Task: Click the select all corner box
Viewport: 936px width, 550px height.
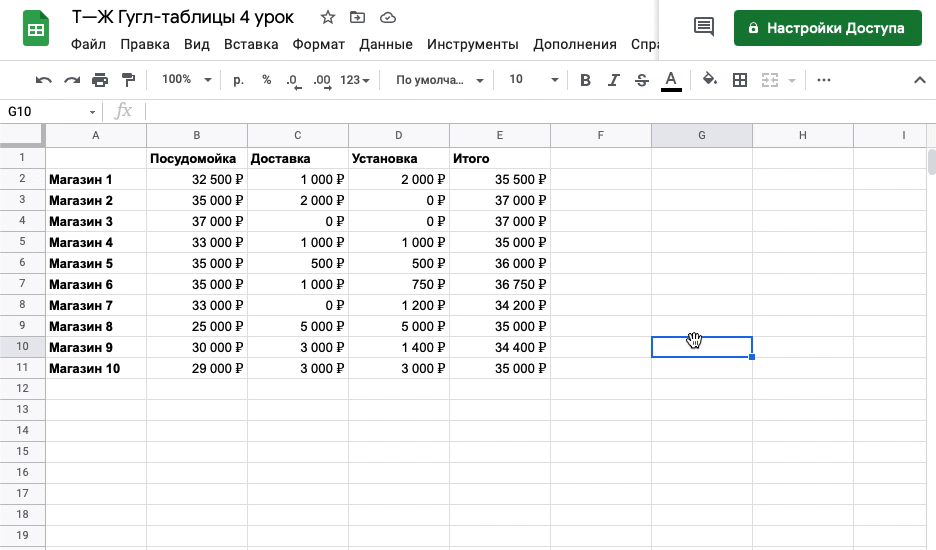Action: [x=23, y=135]
